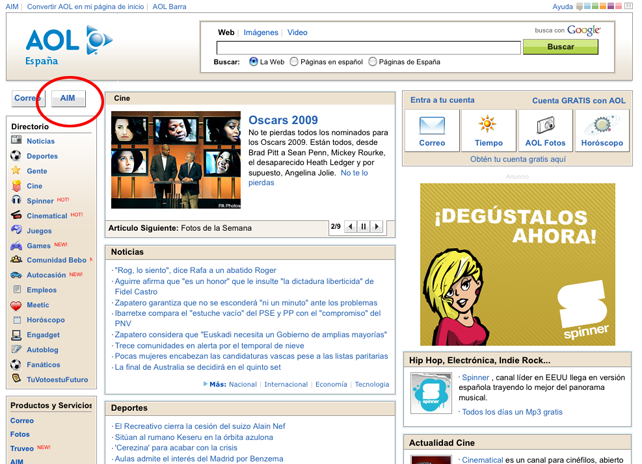642x464 pixels.
Task: Open the Economía news category link
Action: pyautogui.click(x=331, y=384)
